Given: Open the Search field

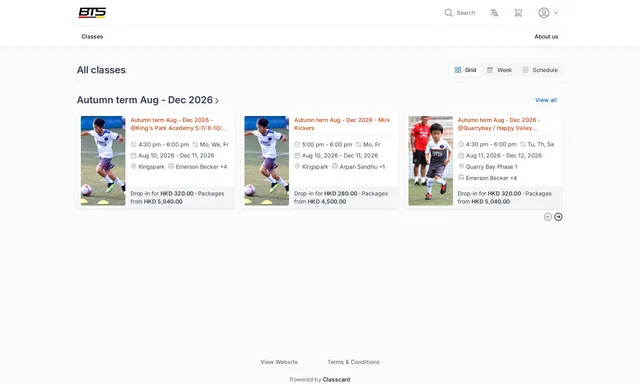Looking at the screenshot, I should pos(460,13).
